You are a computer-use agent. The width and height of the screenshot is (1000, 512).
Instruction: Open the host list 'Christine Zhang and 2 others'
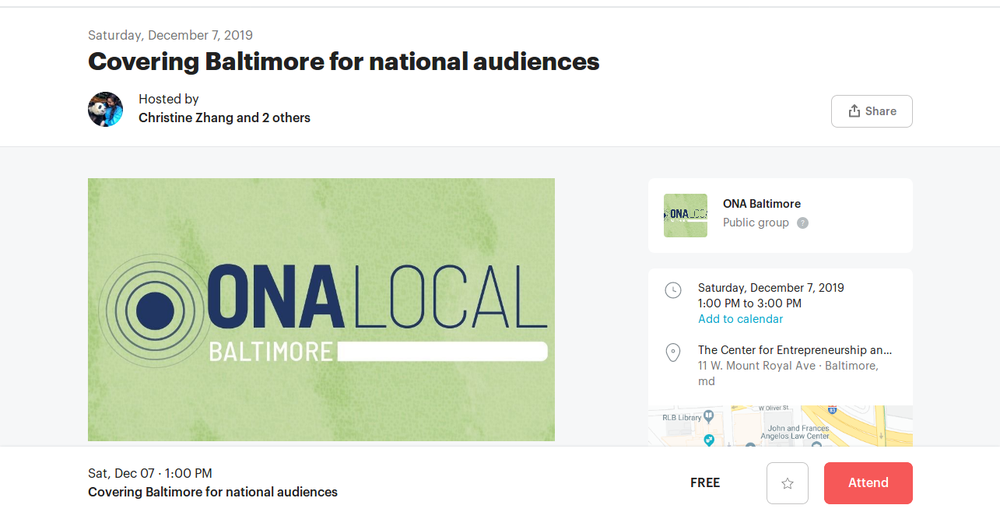pos(224,117)
